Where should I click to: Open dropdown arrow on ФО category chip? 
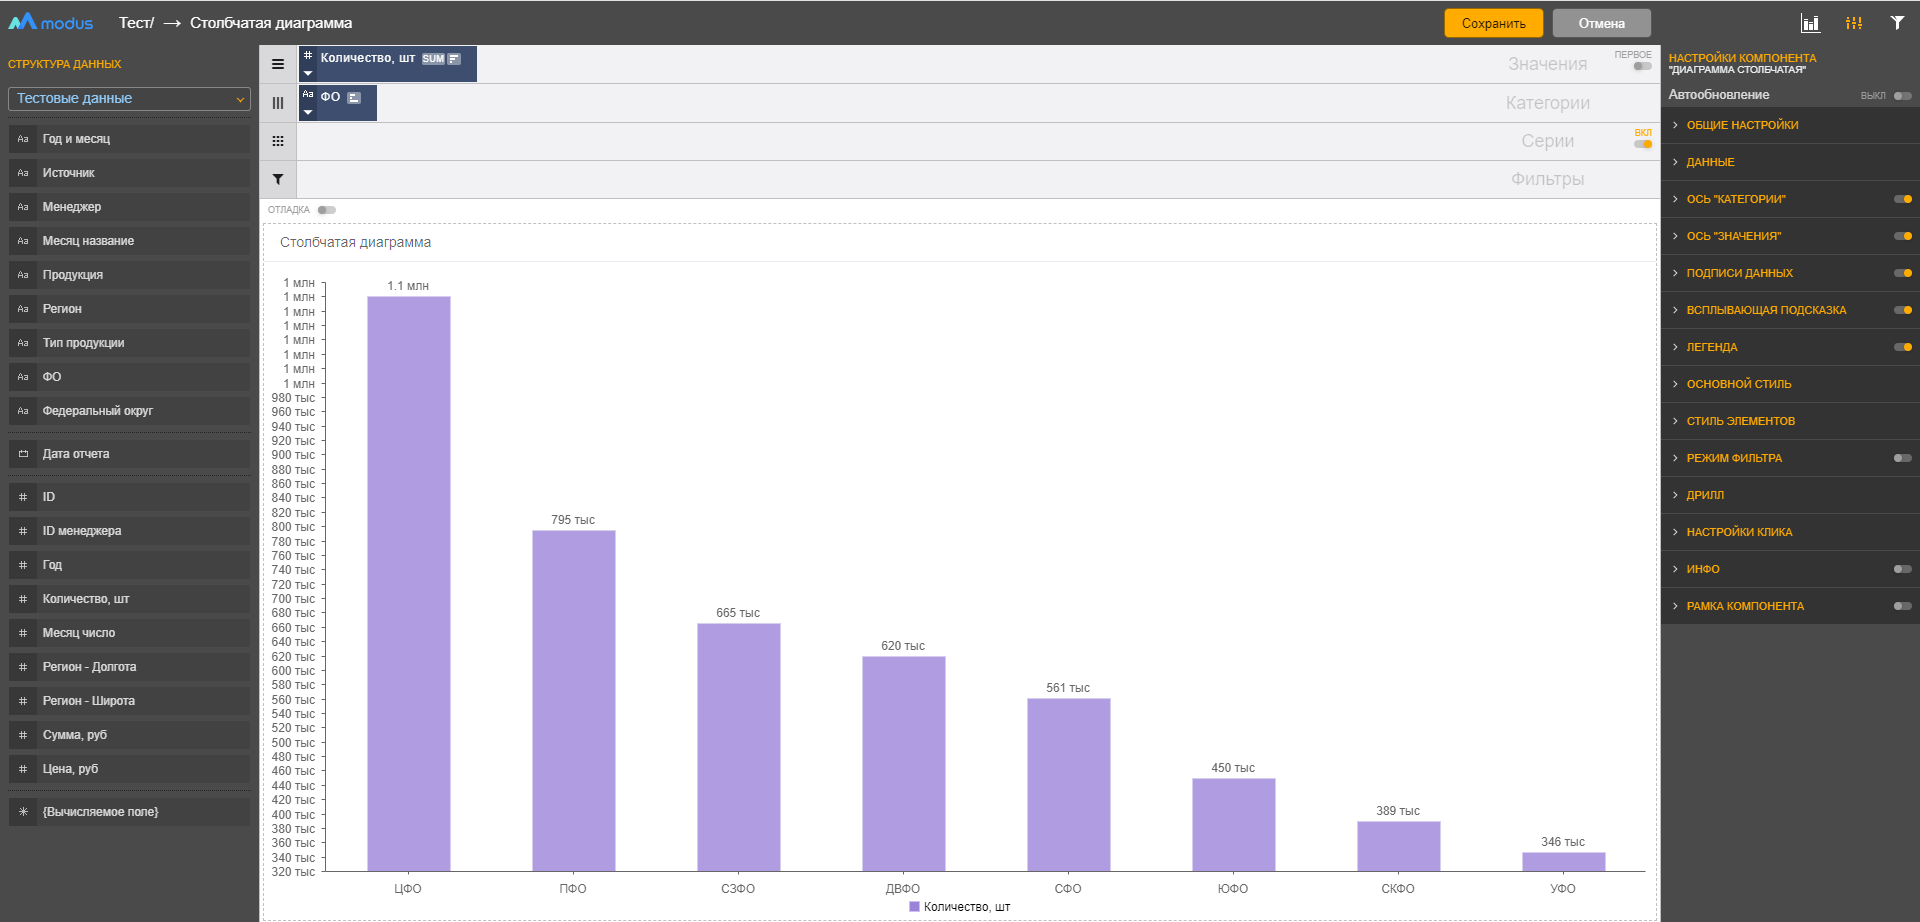[308, 112]
